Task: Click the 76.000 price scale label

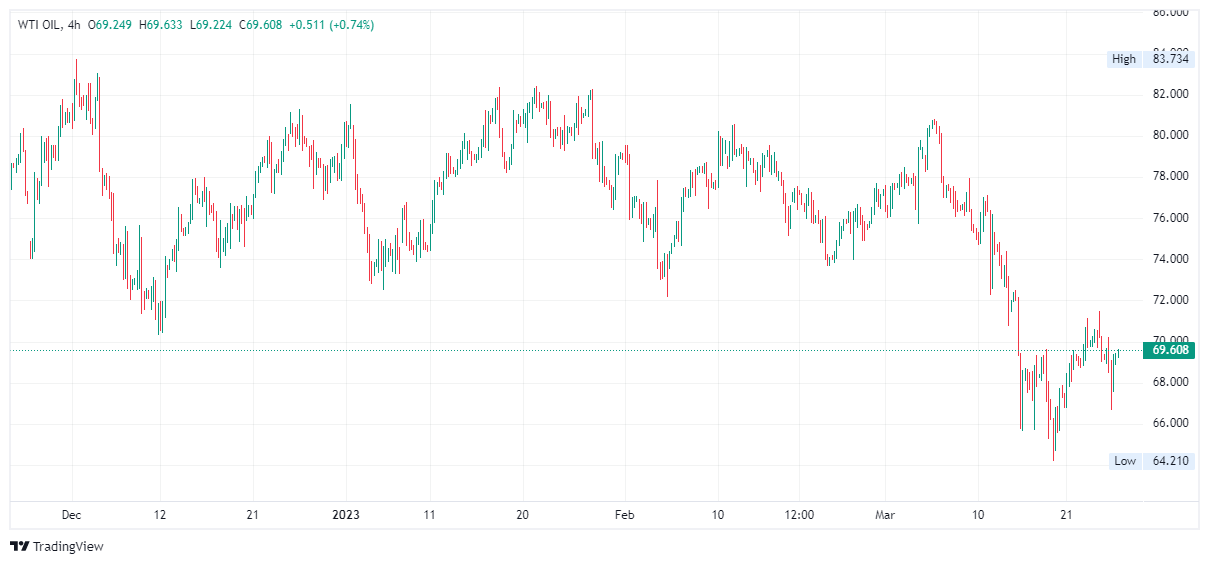Action: (x=1170, y=218)
